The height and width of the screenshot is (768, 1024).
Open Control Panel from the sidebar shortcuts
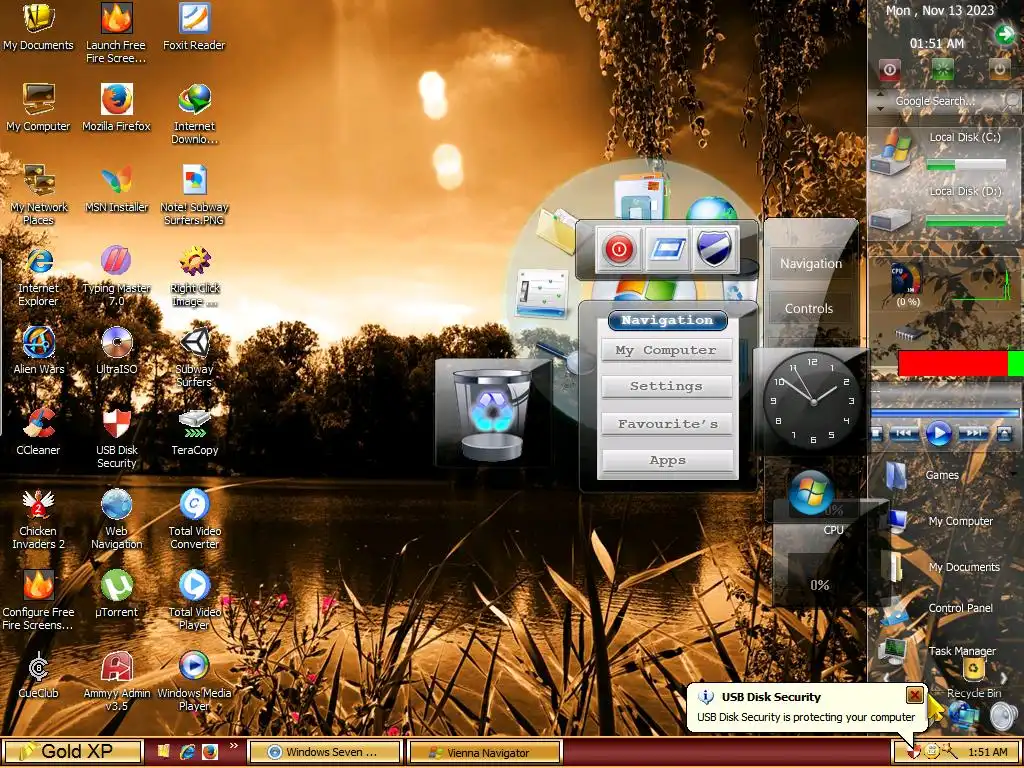tap(938, 609)
